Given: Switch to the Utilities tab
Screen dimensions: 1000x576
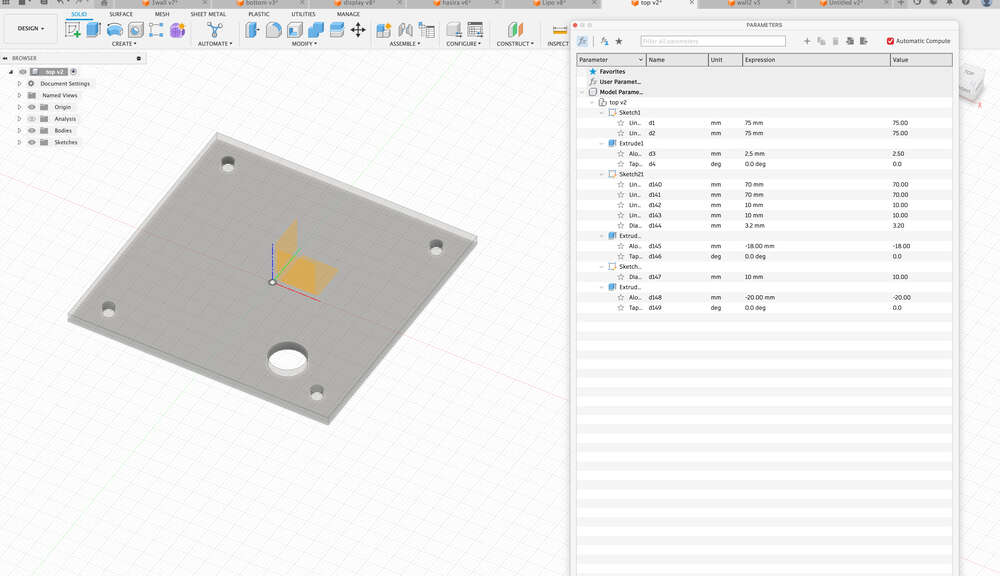Looking at the screenshot, I should point(303,14).
